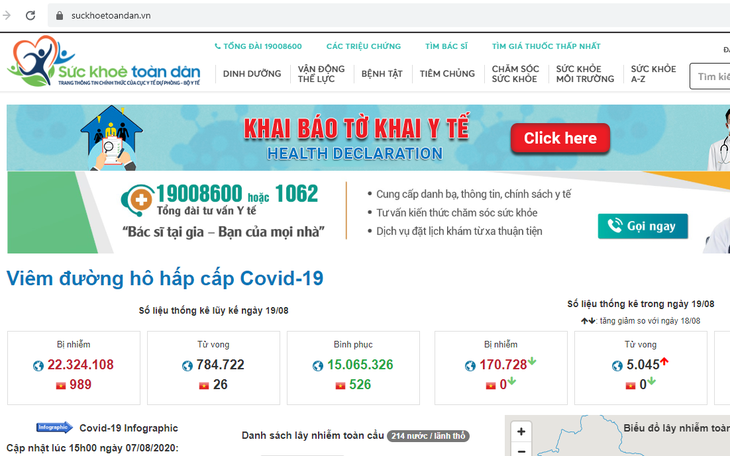Click the Số liệu thống kê lũy kế ngày 19/08 label
The width and height of the screenshot is (730, 456).
[213, 311]
